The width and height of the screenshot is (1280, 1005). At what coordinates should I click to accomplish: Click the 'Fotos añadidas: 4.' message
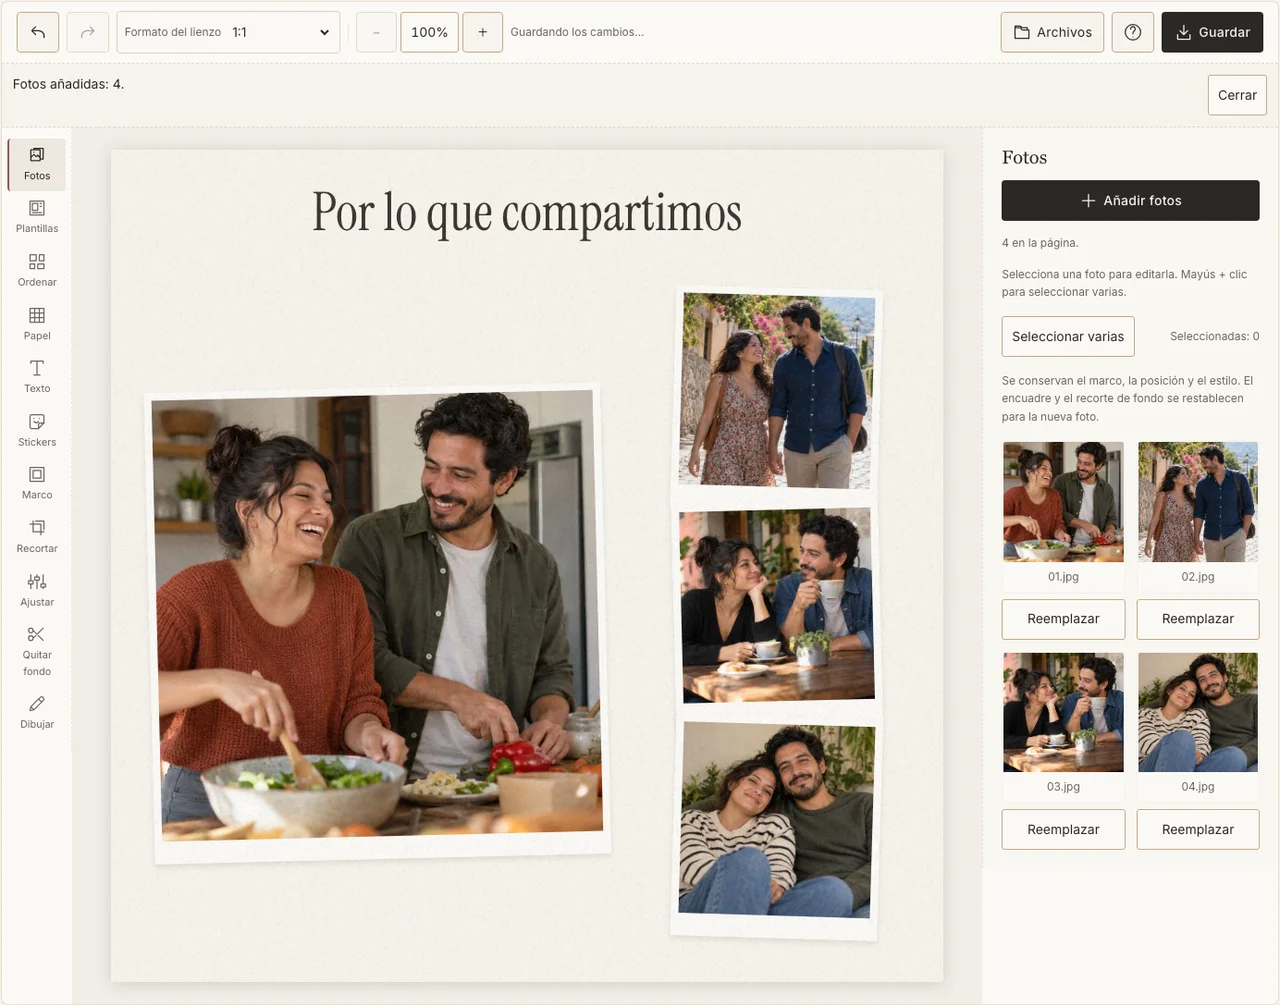tap(68, 84)
